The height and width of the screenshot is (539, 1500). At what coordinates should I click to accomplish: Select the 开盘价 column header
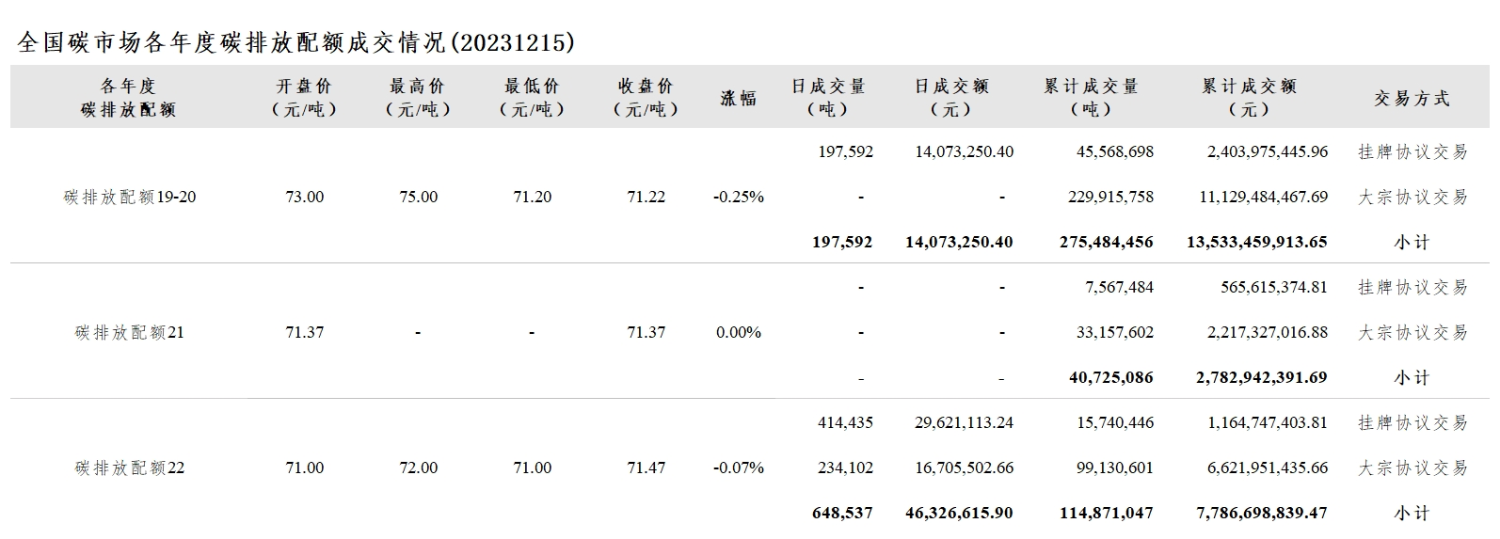click(x=304, y=98)
